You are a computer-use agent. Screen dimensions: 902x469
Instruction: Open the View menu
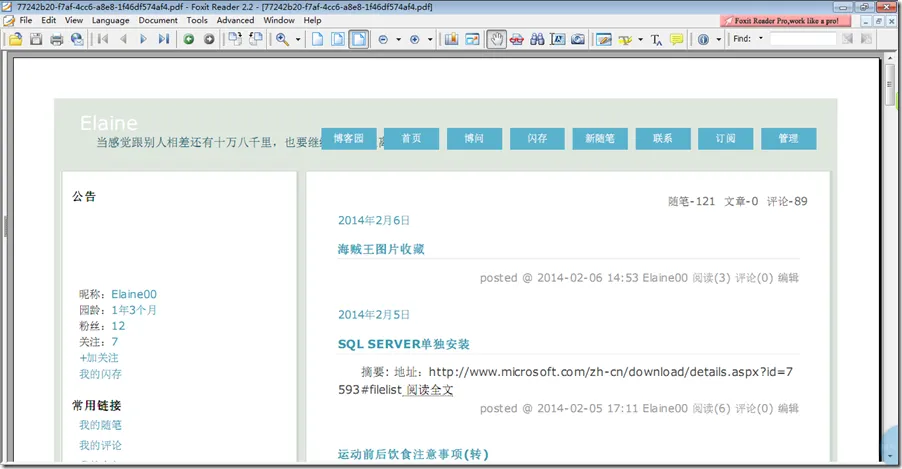(x=74, y=20)
